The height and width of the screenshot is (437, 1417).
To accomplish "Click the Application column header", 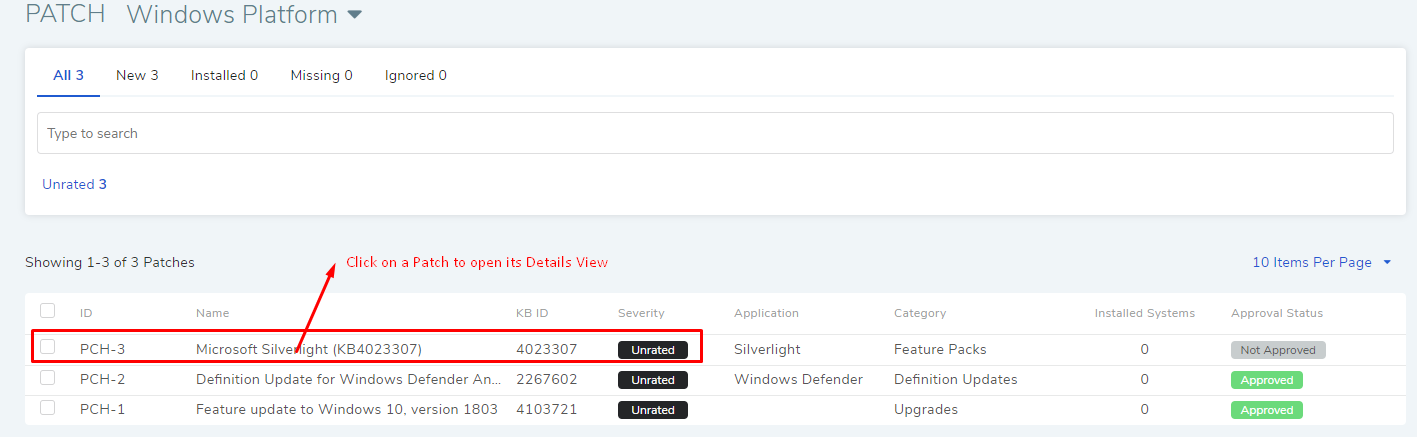I will [766, 313].
